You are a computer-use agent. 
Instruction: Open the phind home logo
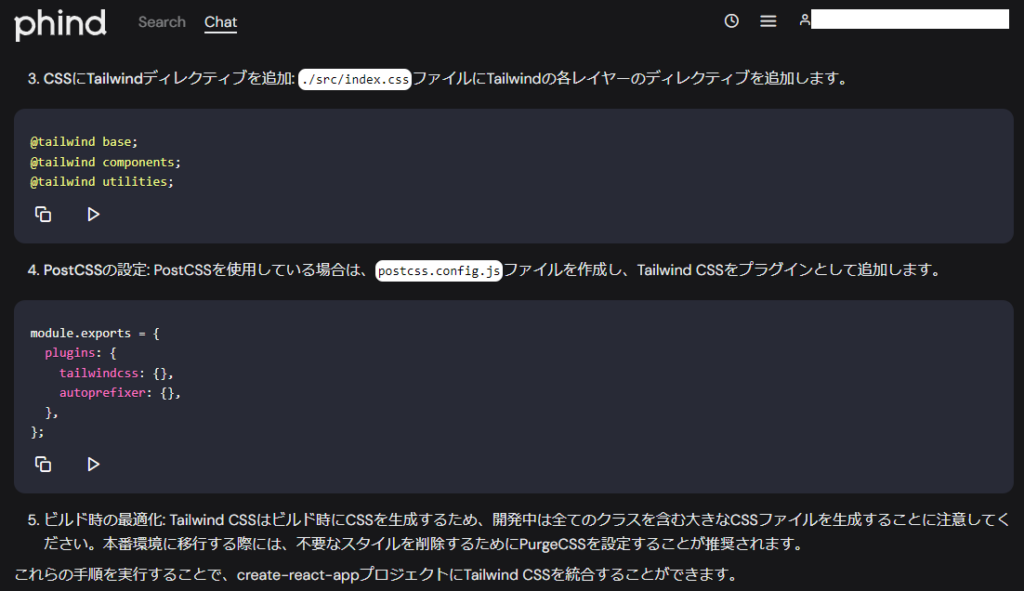(x=60, y=24)
